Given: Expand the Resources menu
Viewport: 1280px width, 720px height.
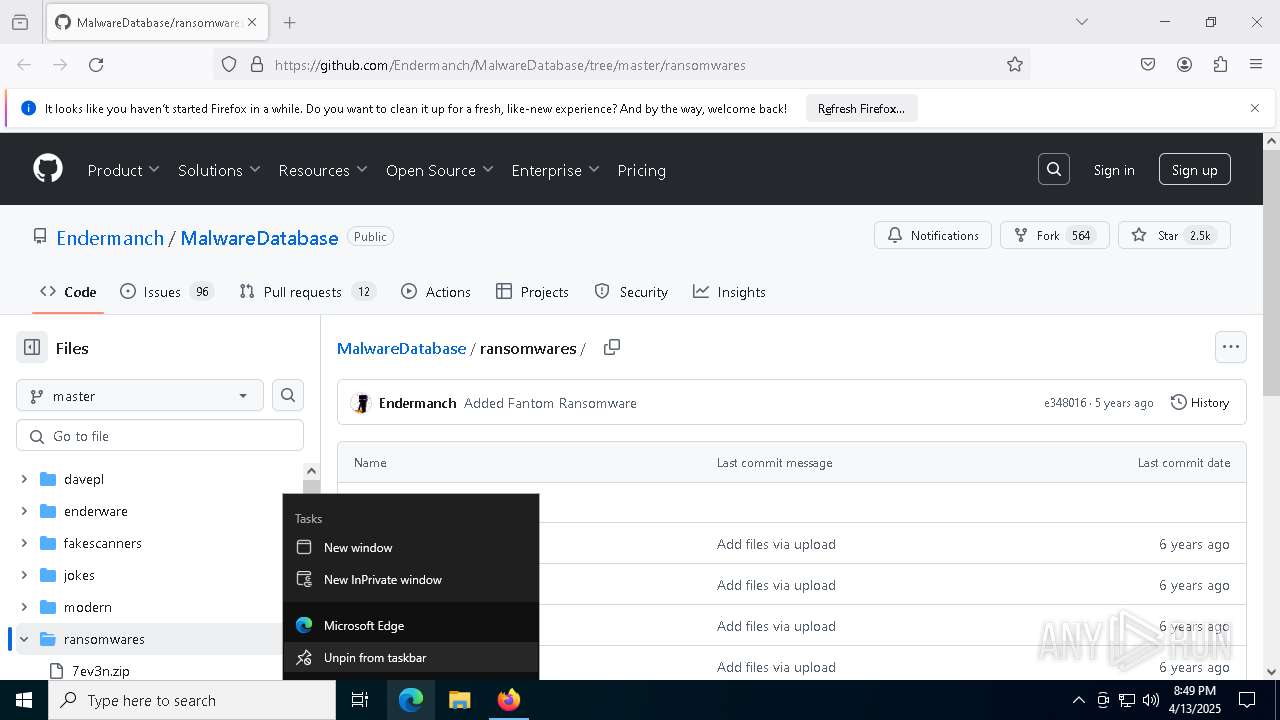Looking at the screenshot, I should (x=323, y=170).
